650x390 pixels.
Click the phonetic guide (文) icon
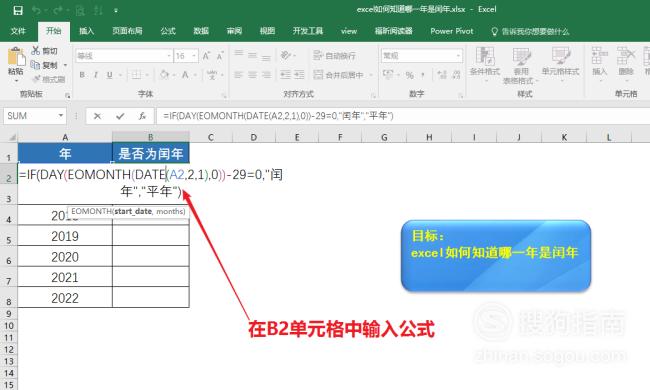pyautogui.click(x=212, y=75)
